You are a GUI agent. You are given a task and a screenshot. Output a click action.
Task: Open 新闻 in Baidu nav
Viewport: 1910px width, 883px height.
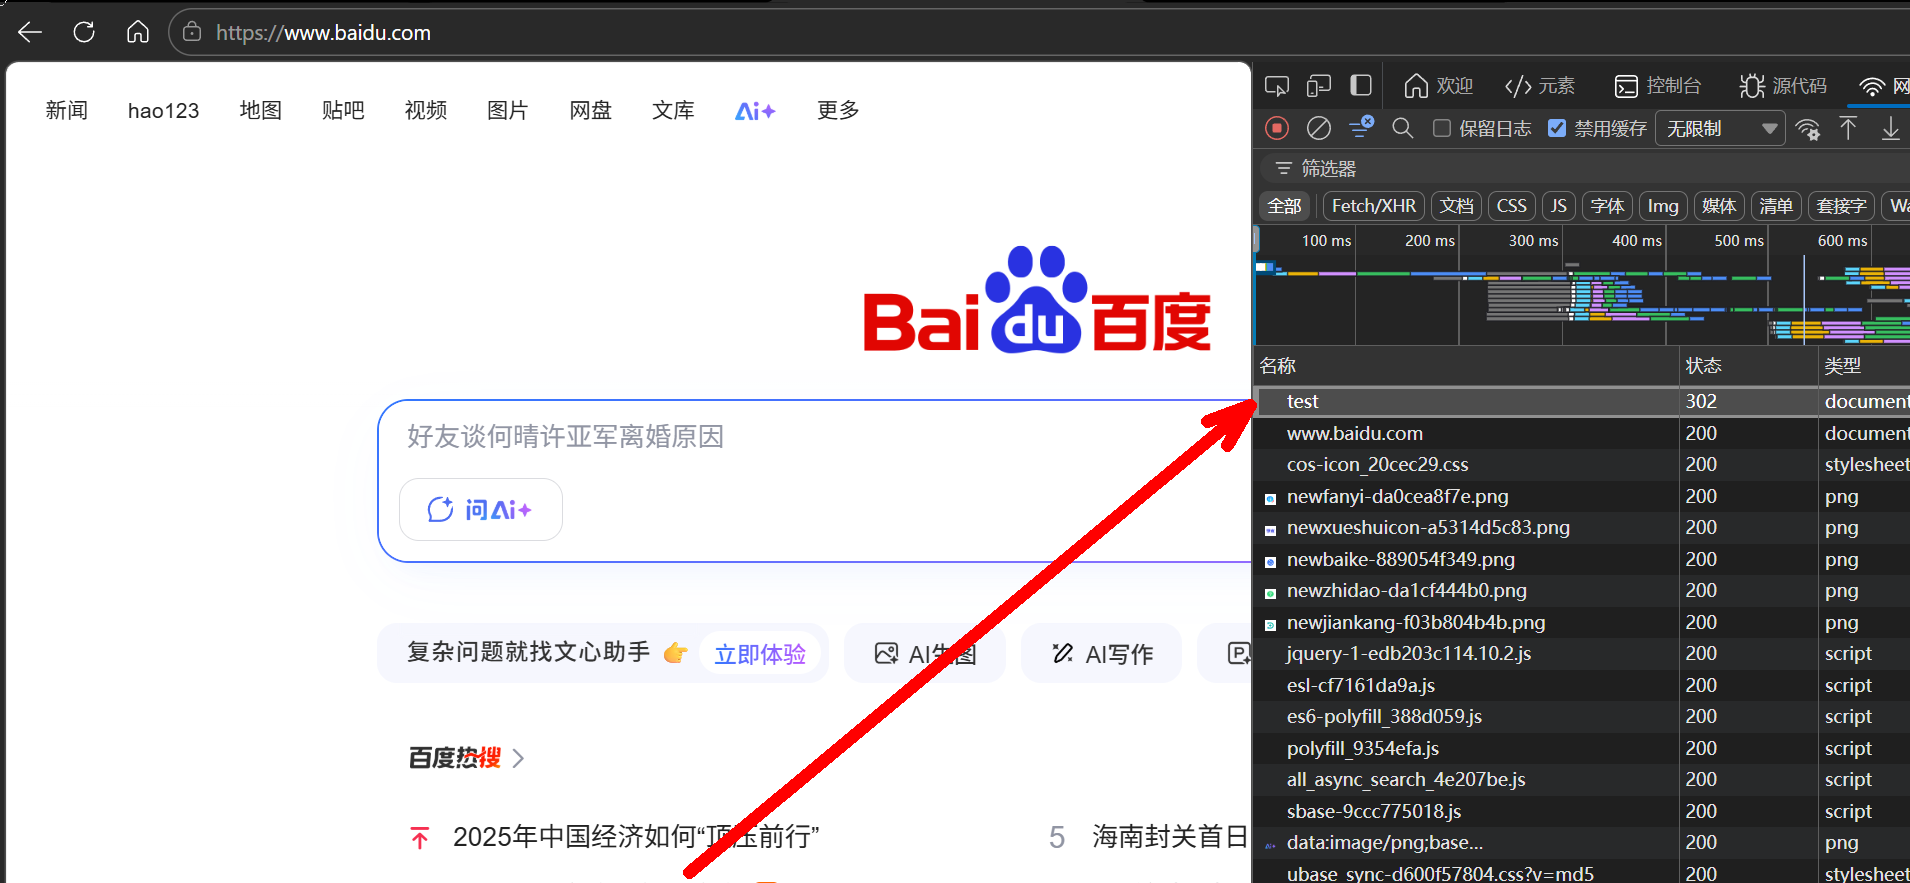tap(67, 110)
